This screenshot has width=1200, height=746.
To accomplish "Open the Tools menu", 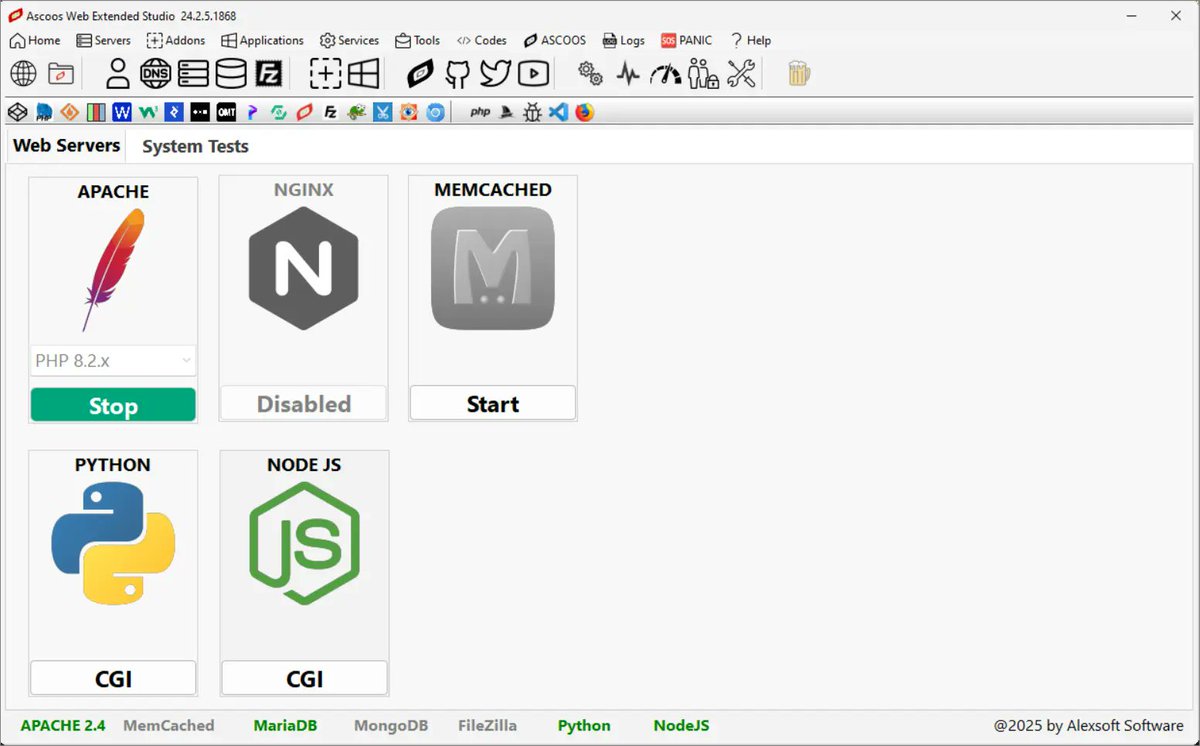I will point(418,40).
